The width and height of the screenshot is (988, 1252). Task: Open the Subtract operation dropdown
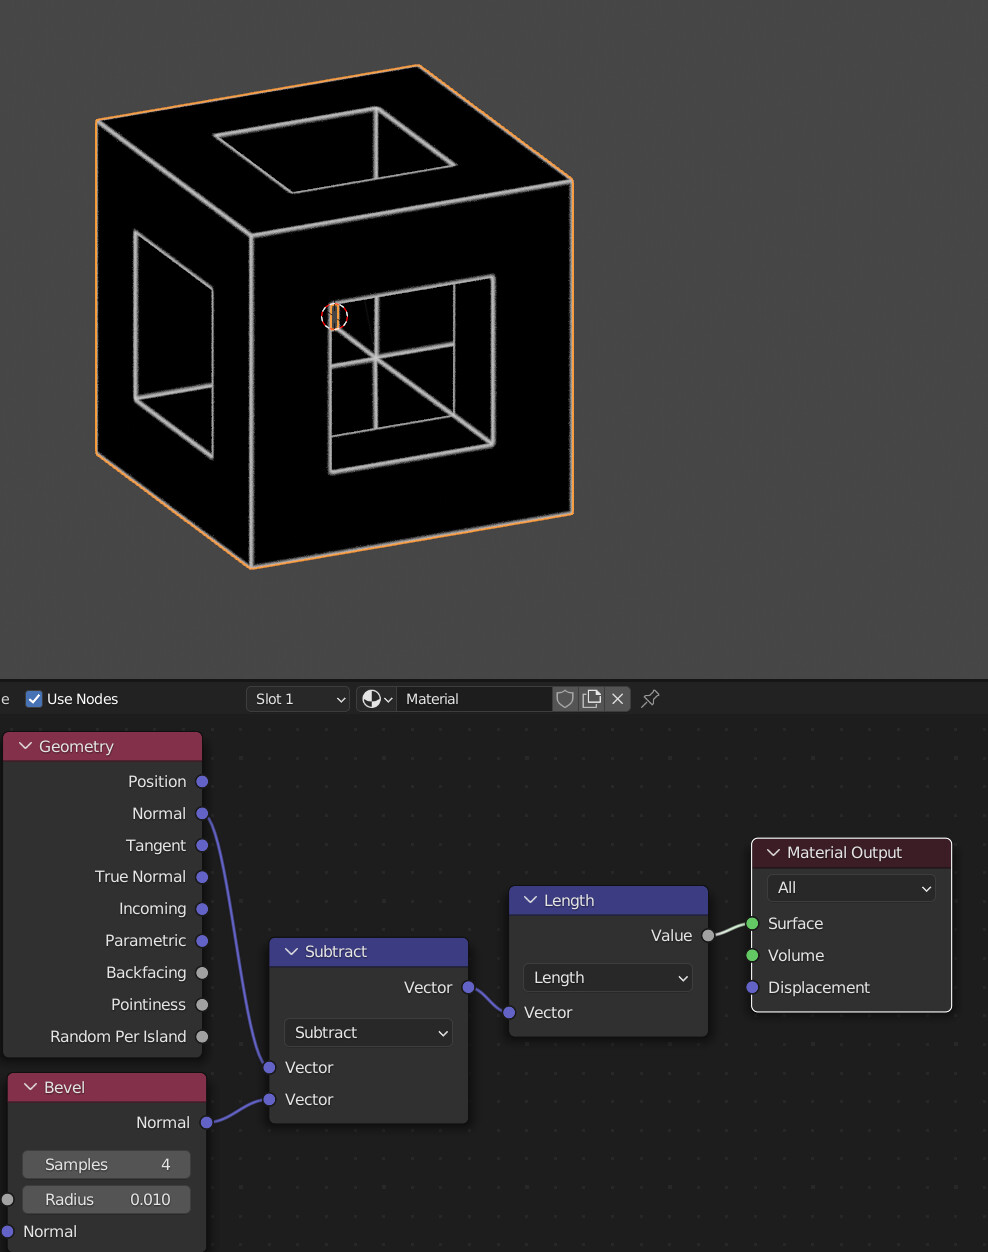click(x=368, y=1032)
